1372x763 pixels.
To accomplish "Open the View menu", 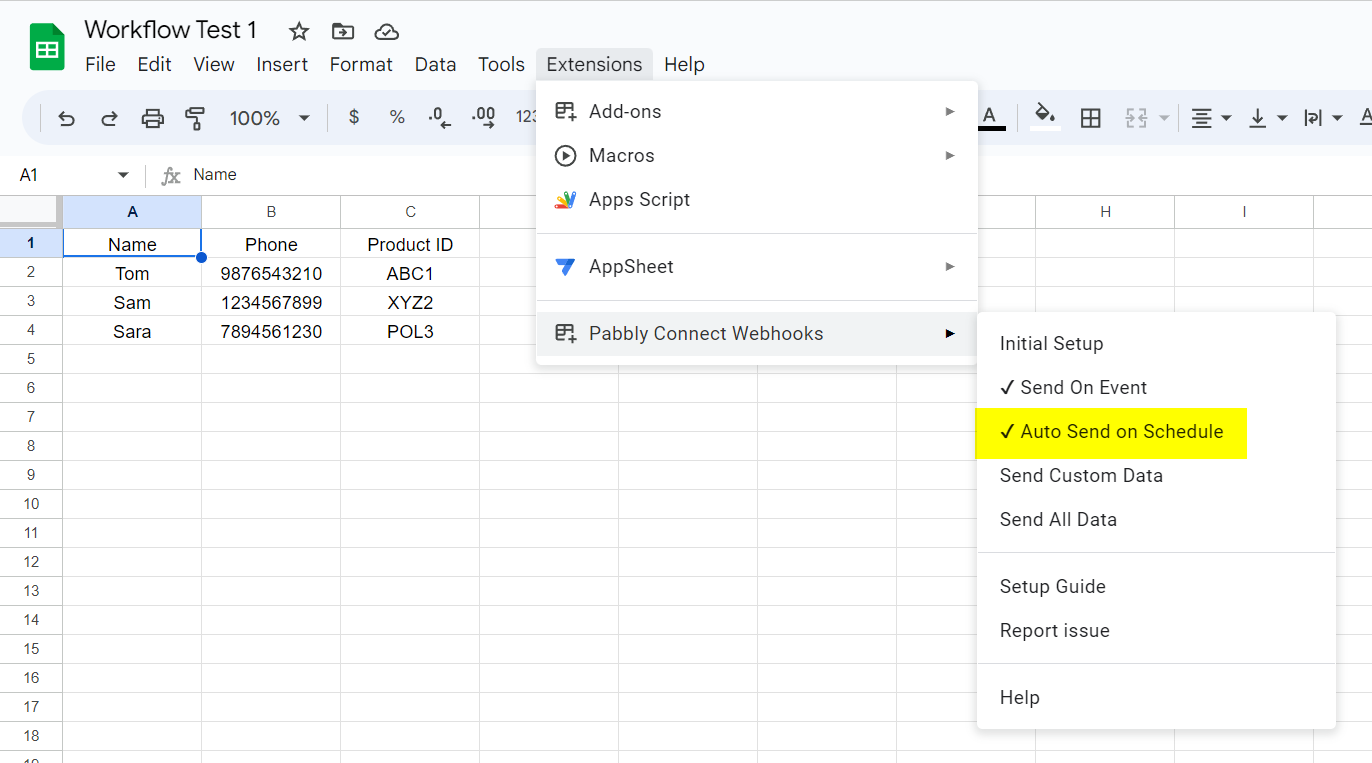I will [214, 64].
